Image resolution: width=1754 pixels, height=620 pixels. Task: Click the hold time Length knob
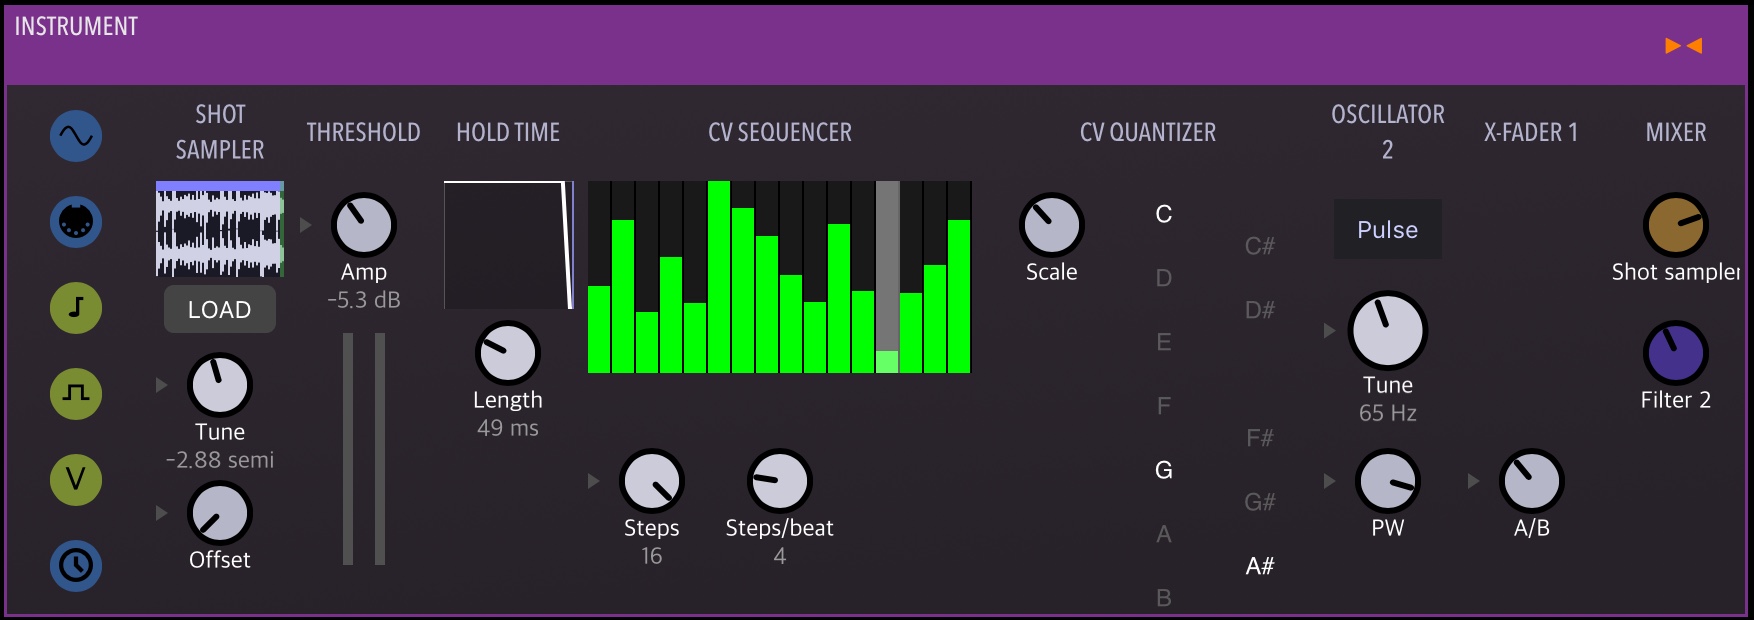click(x=508, y=353)
